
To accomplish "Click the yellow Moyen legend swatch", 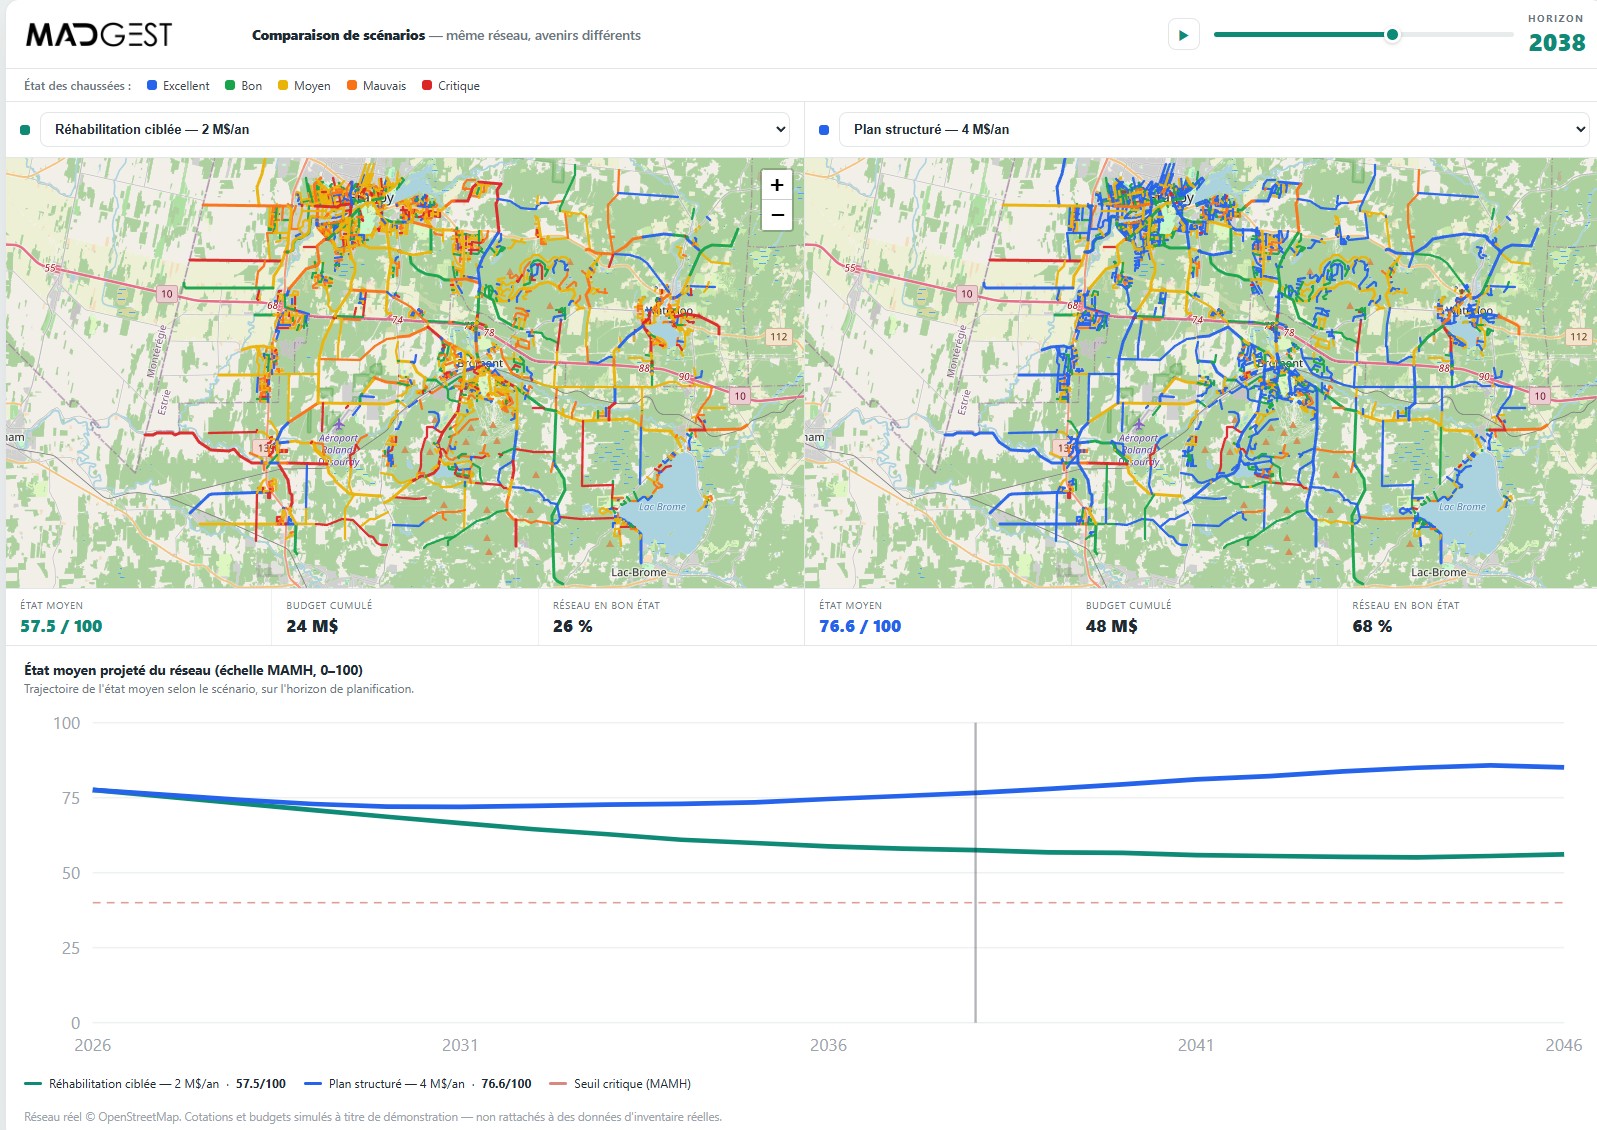I will pyautogui.click(x=283, y=86).
